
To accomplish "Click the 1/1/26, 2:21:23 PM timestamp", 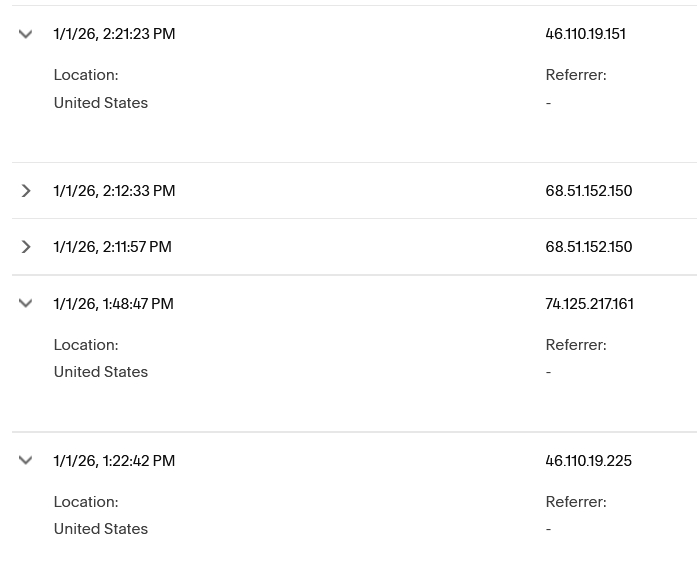I will click(x=114, y=34).
